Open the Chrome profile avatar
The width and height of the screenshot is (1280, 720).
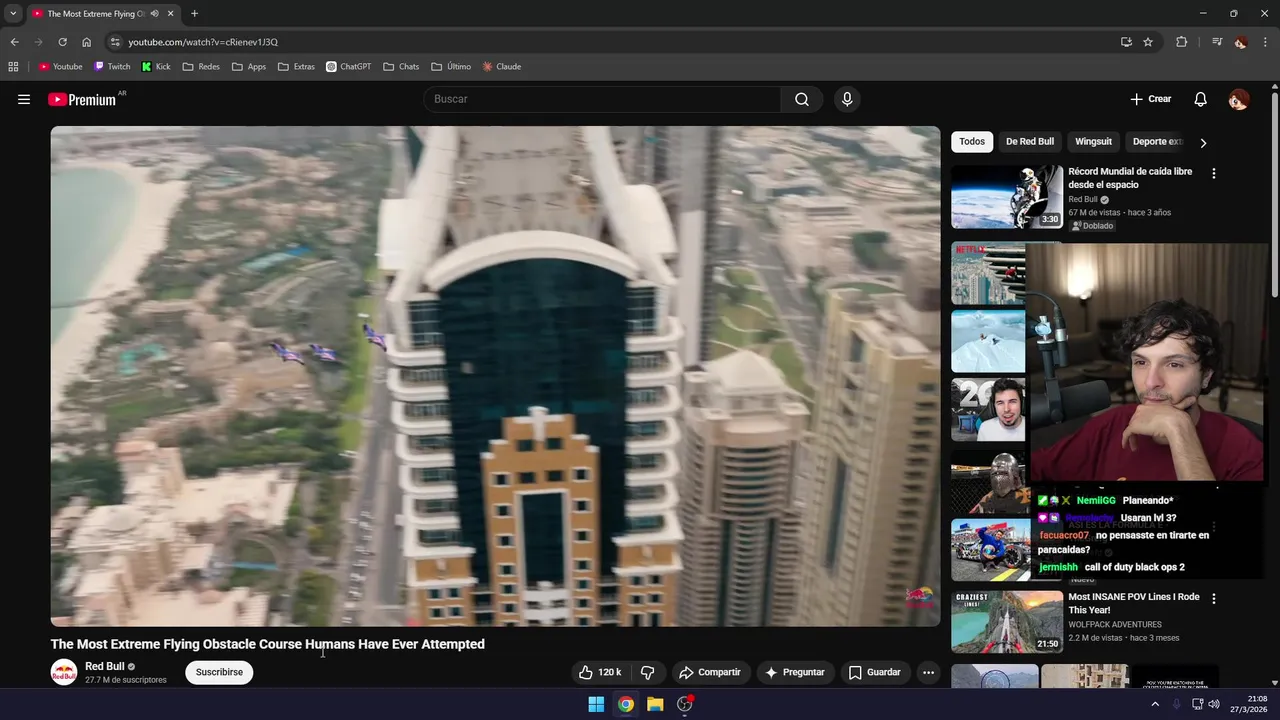1241,42
